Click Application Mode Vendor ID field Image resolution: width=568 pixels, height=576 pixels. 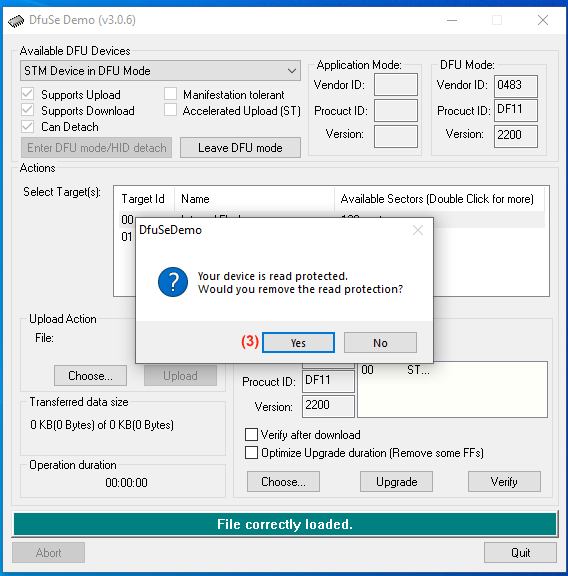pyautogui.click(x=396, y=84)
